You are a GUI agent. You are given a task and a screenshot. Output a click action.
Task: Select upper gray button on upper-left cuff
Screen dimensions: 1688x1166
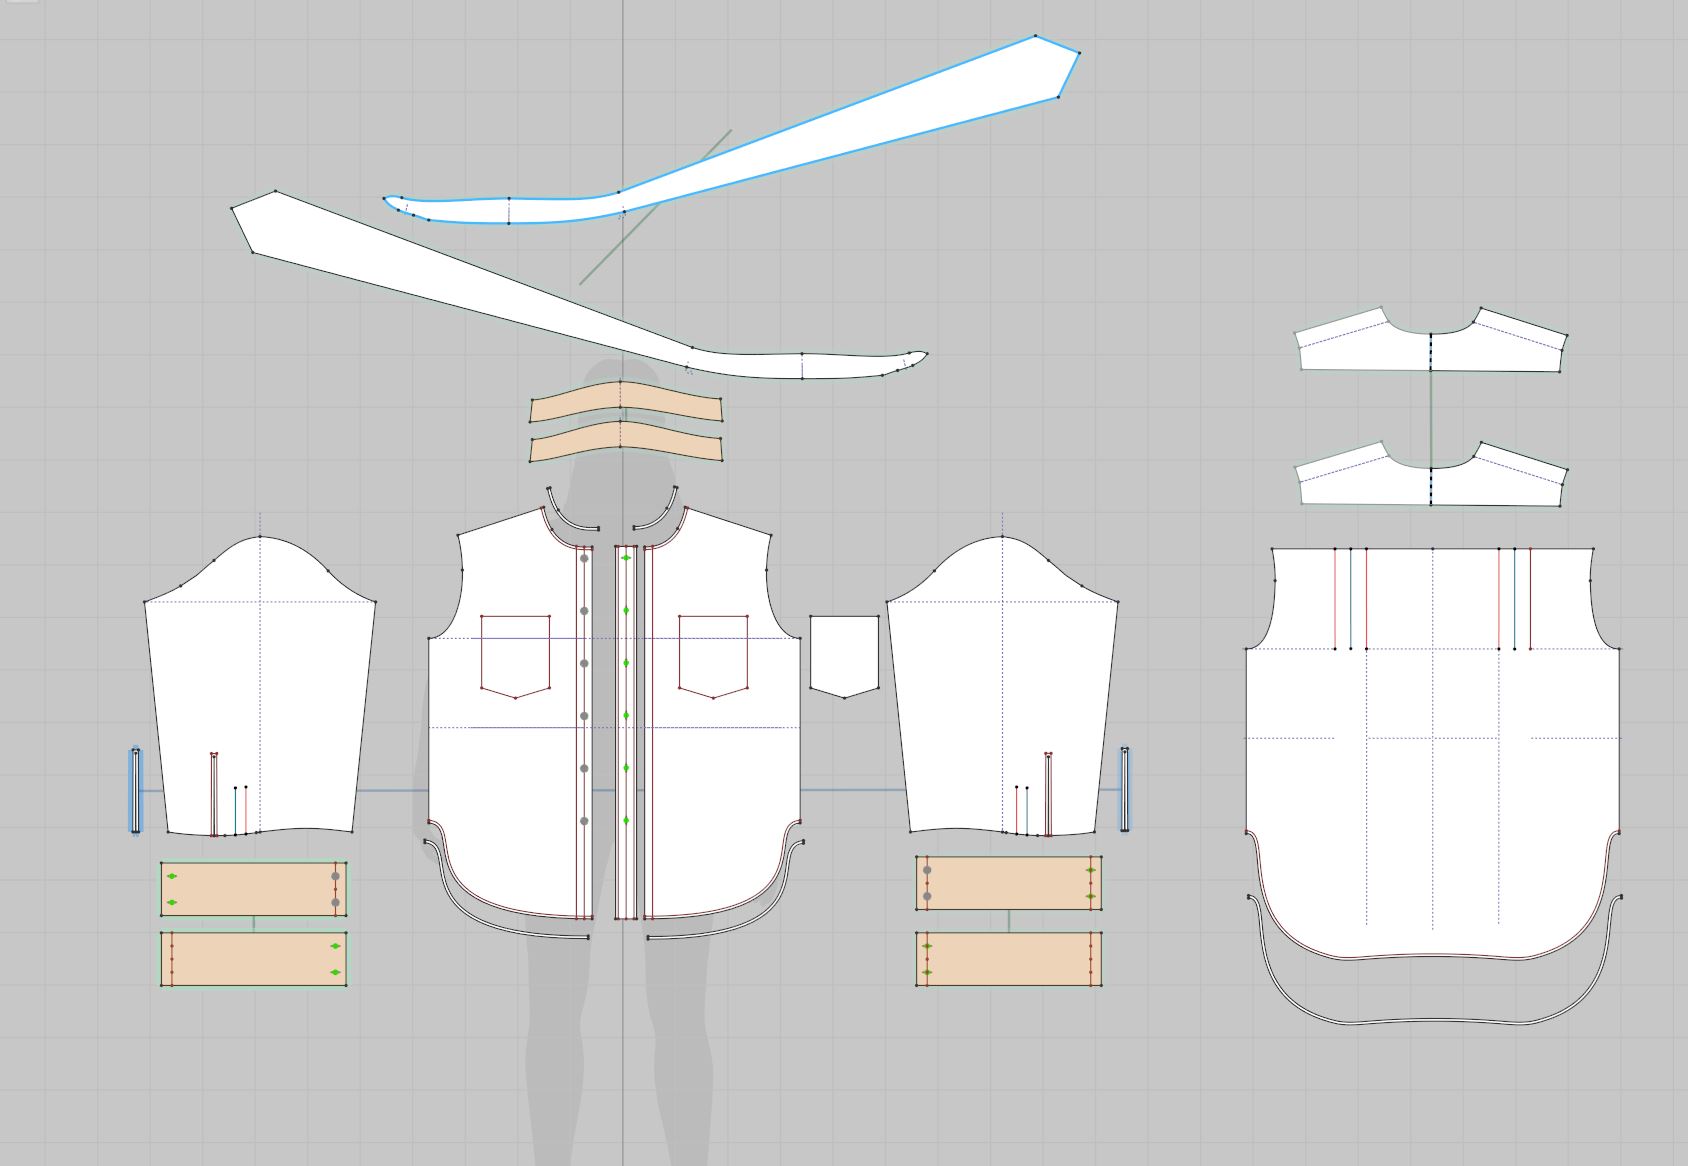tap(335, 876)
